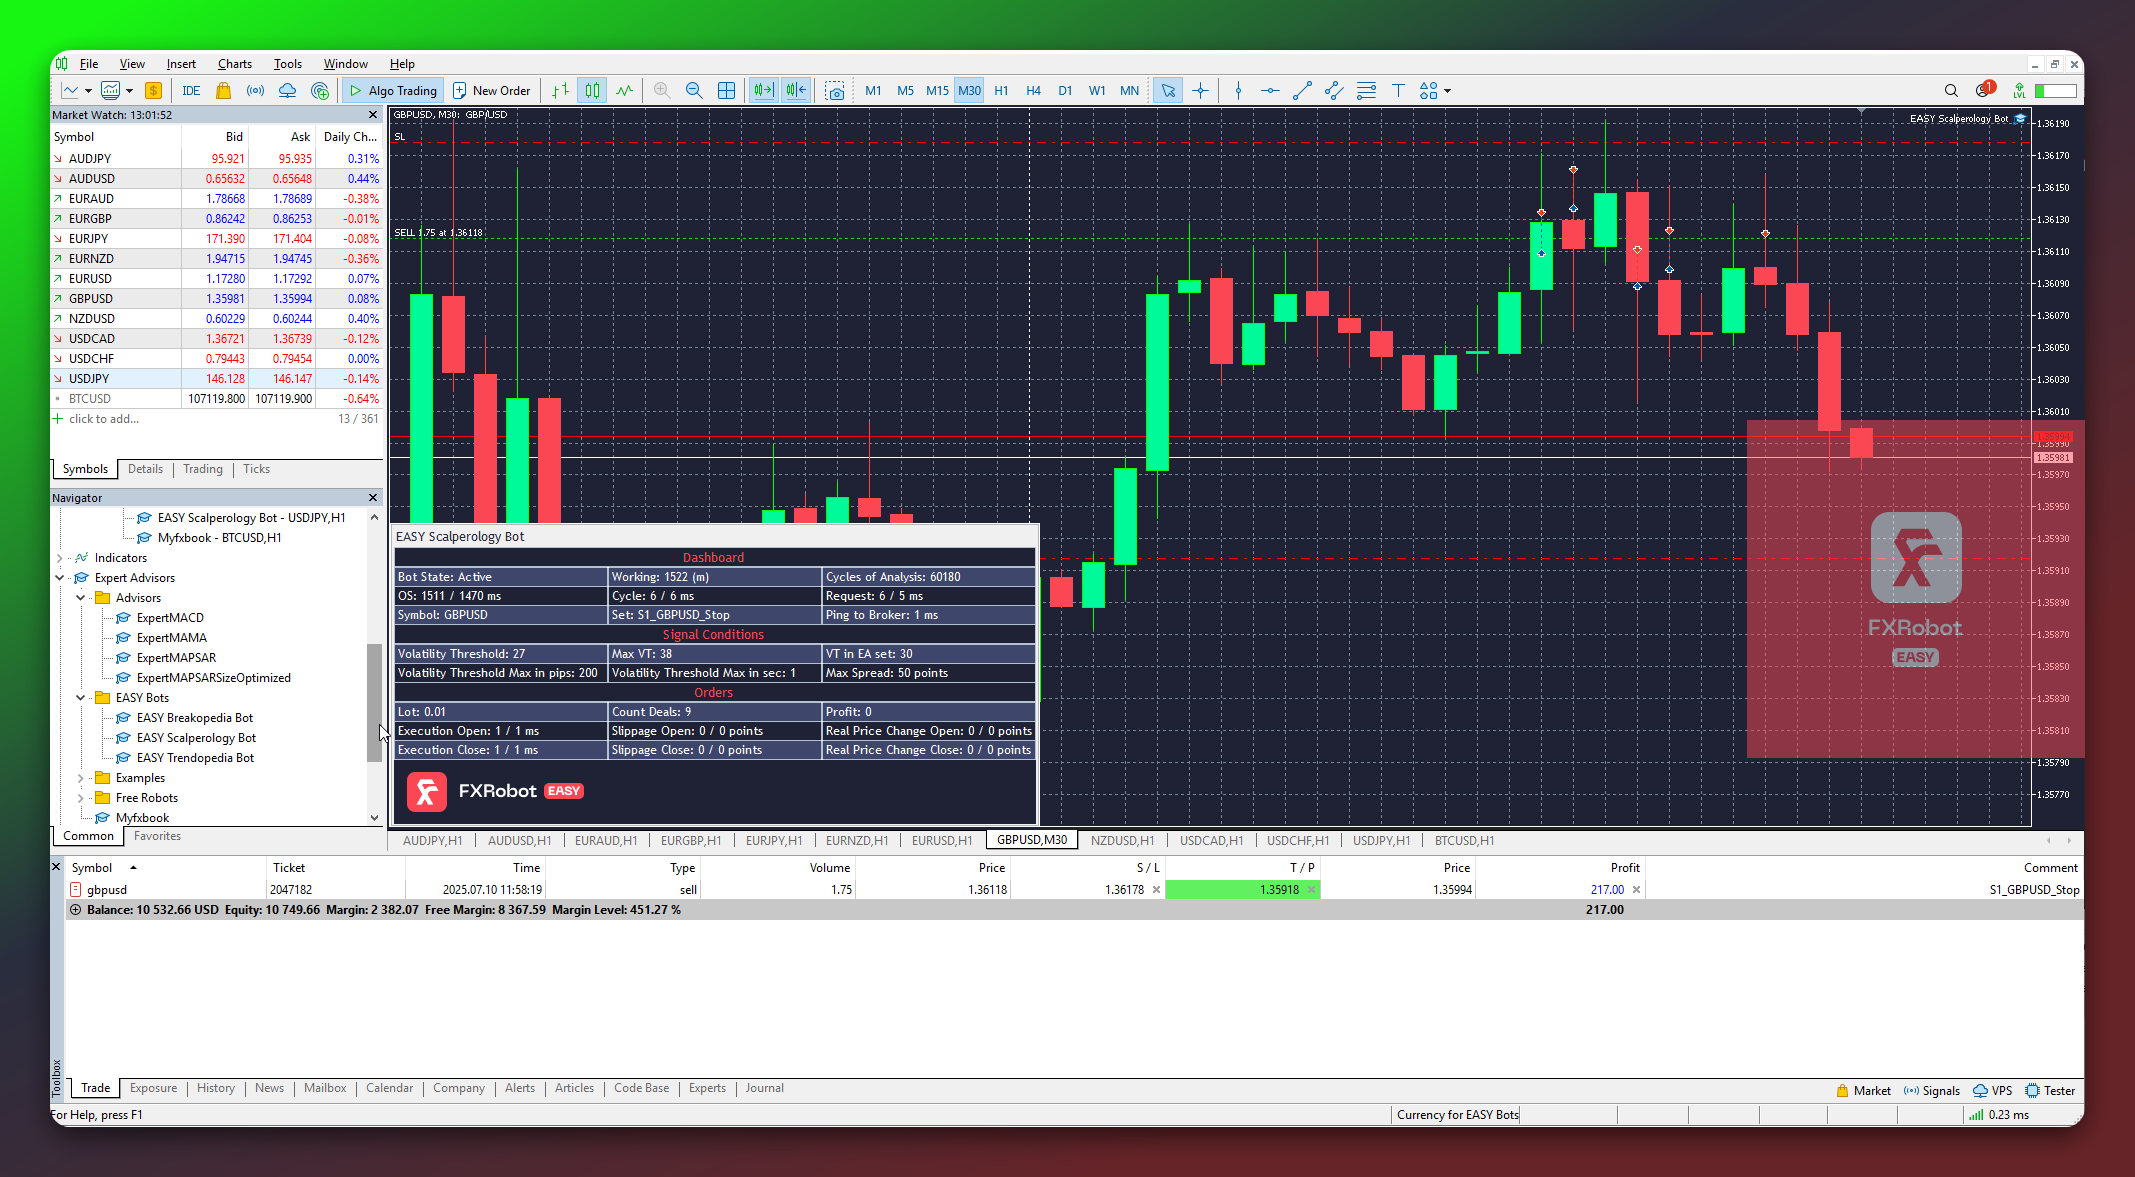Viewport: 2135px width, 1177px height.
Task: Click the zoom out magnifier icon
Action: click(x=694, y=91)
